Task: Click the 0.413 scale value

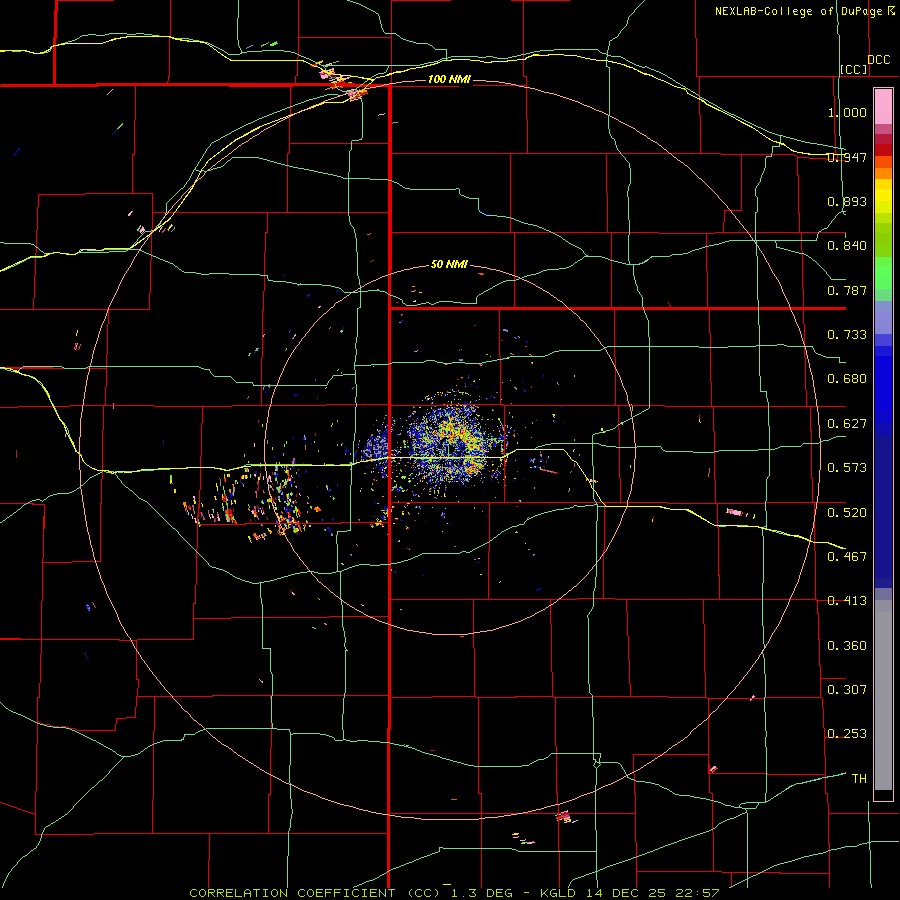Action: pyautogui.click(x=847, y=601)
